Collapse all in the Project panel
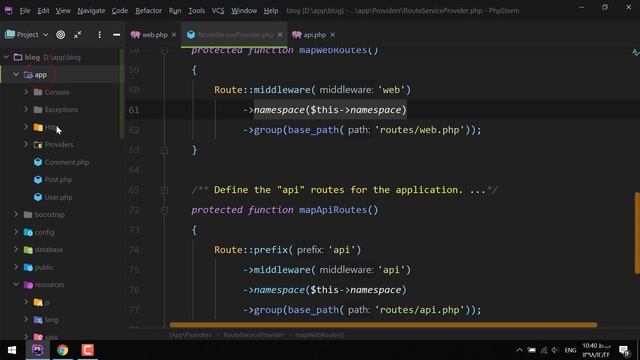This screenshot has height=360, width=640. click(x=78, y=35)
